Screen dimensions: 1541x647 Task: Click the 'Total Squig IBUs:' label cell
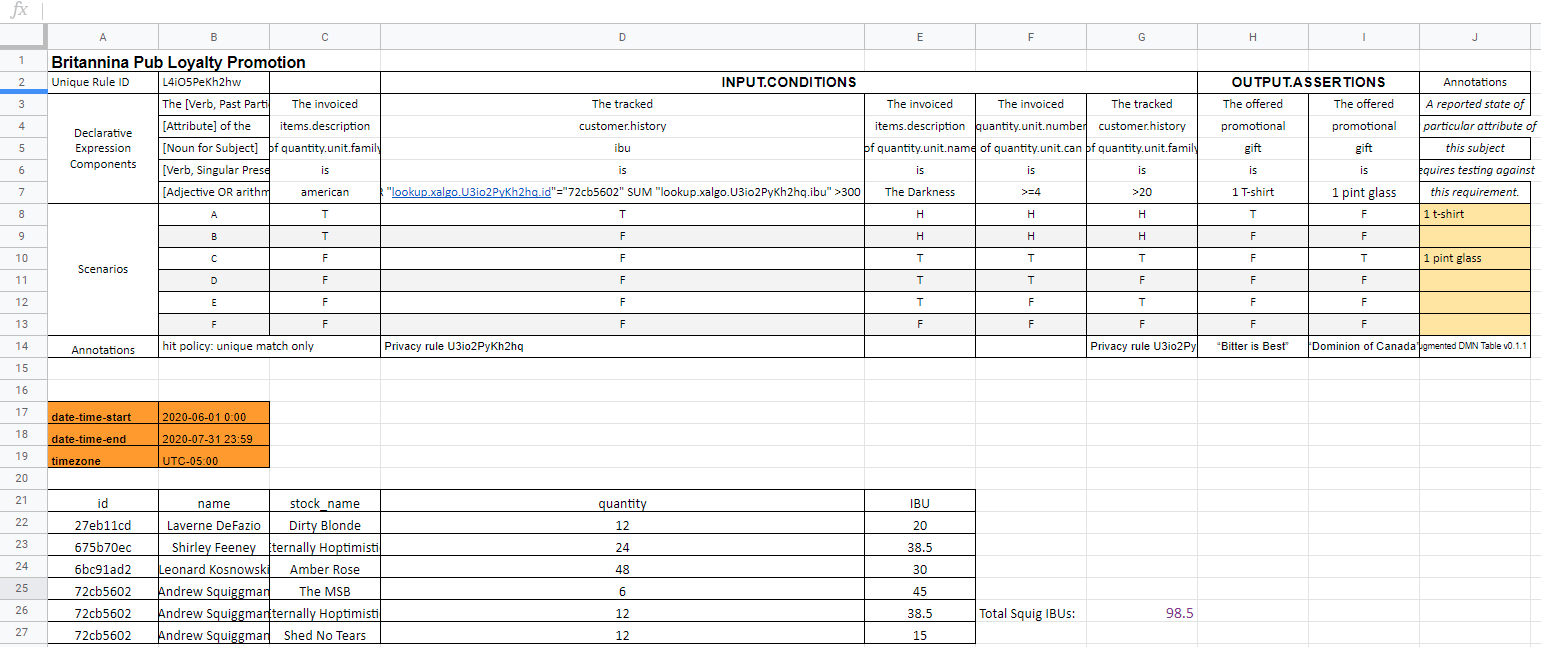tap(1031, 613)
